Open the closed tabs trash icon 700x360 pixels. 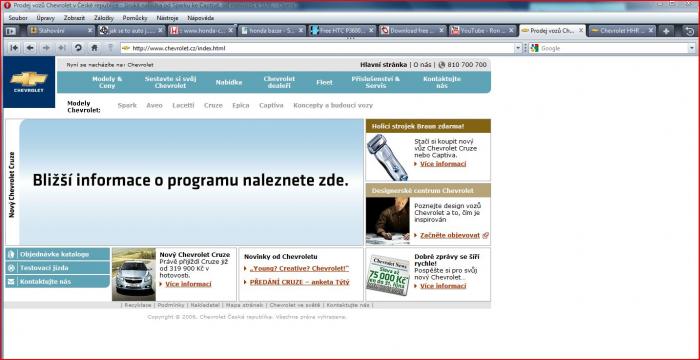point(690,31)
